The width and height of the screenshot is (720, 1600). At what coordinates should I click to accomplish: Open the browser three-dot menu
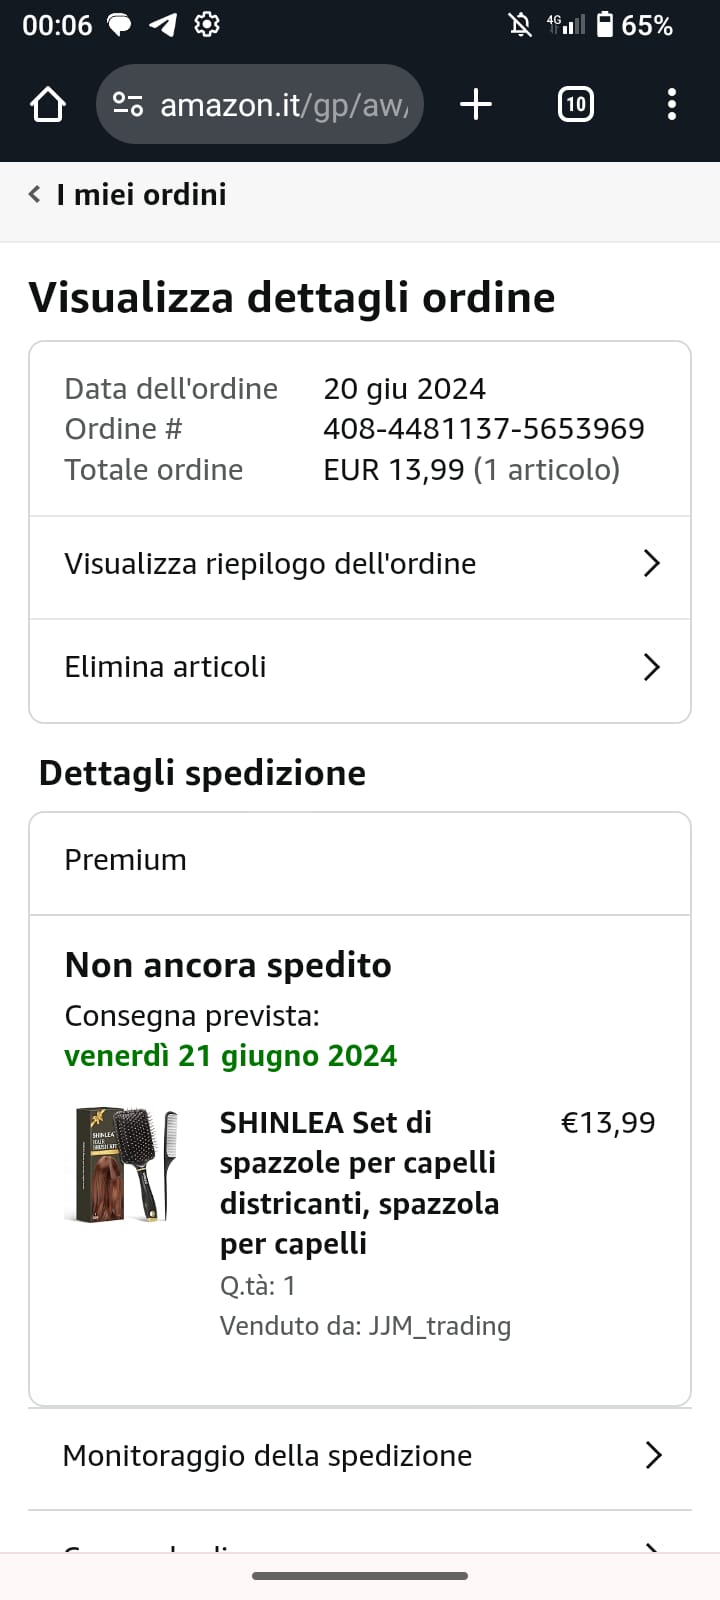671,104
